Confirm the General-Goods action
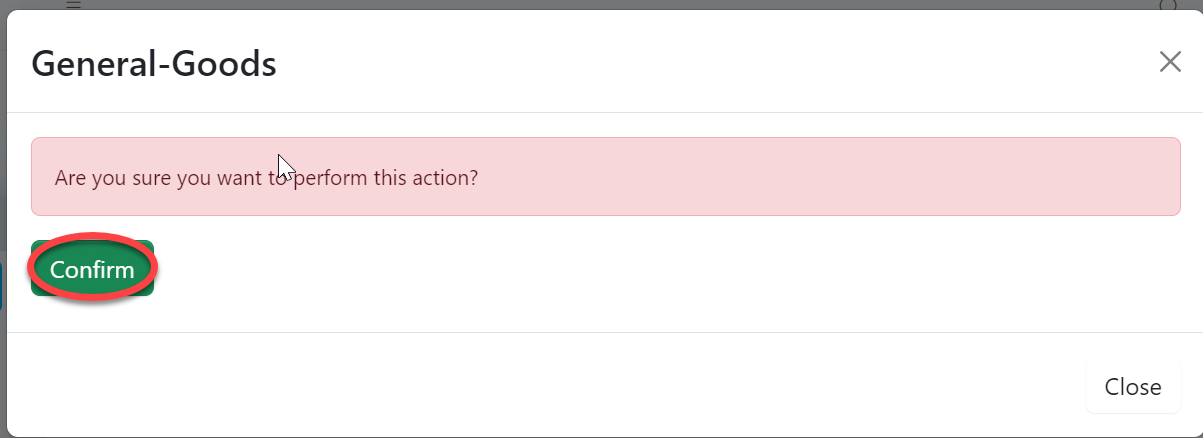The image size is (1203, 438). (92, 269)
